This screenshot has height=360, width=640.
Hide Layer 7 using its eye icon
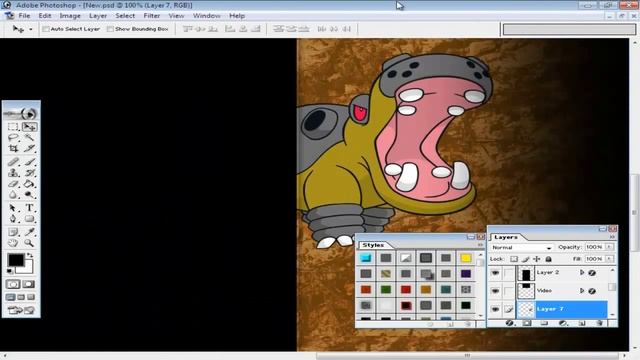pyautogui.click(x=495, y=309)
